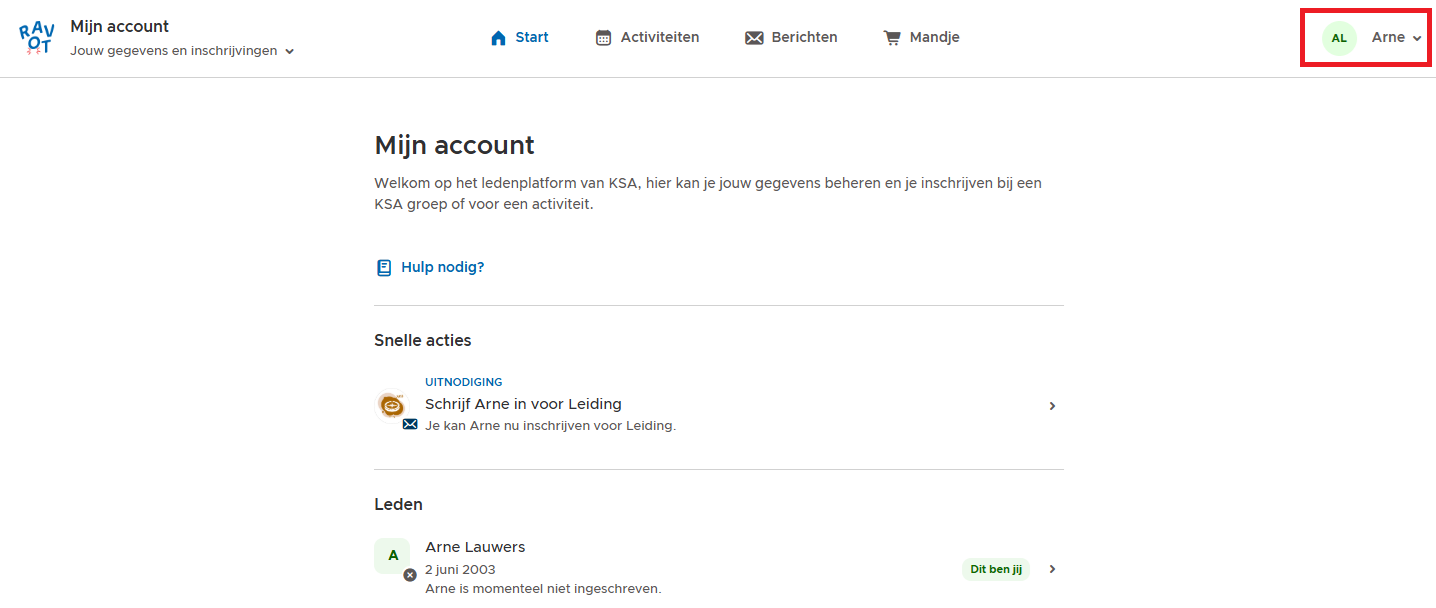This screenshot has height=608, width=1436.
Task: Click the small envelope badge on the invitation
Action: tap(410, 424)
